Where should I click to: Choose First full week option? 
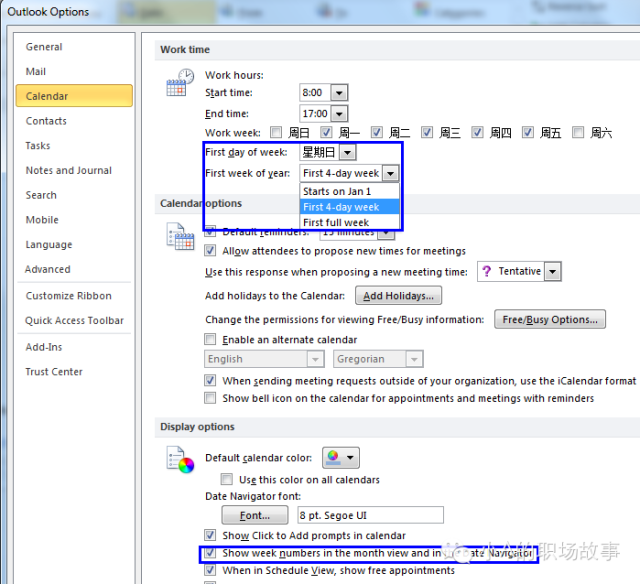pyautogui.click(x=350, y=222)
